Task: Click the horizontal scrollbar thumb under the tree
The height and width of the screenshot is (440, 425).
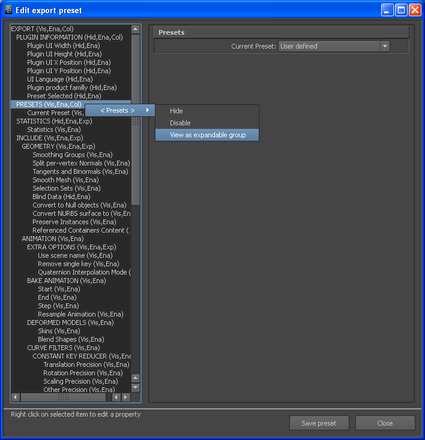Action: click(63, 397)
